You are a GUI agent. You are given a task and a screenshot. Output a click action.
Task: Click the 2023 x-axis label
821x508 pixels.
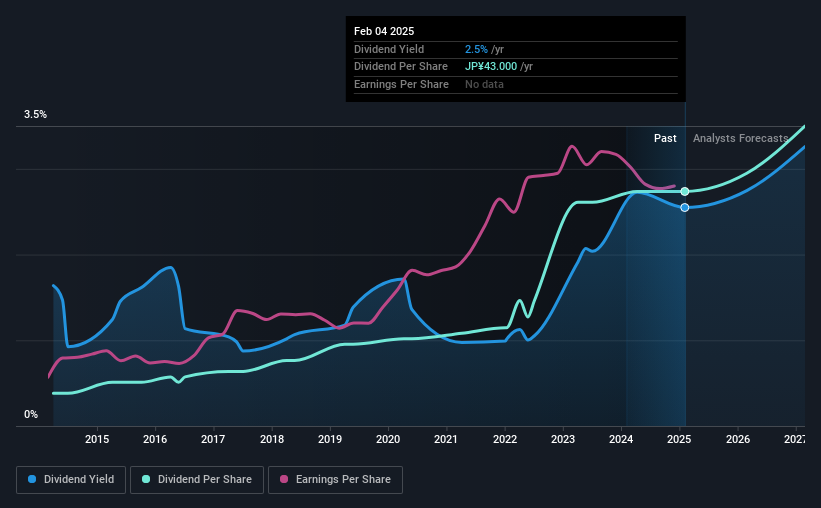point(563,439)
